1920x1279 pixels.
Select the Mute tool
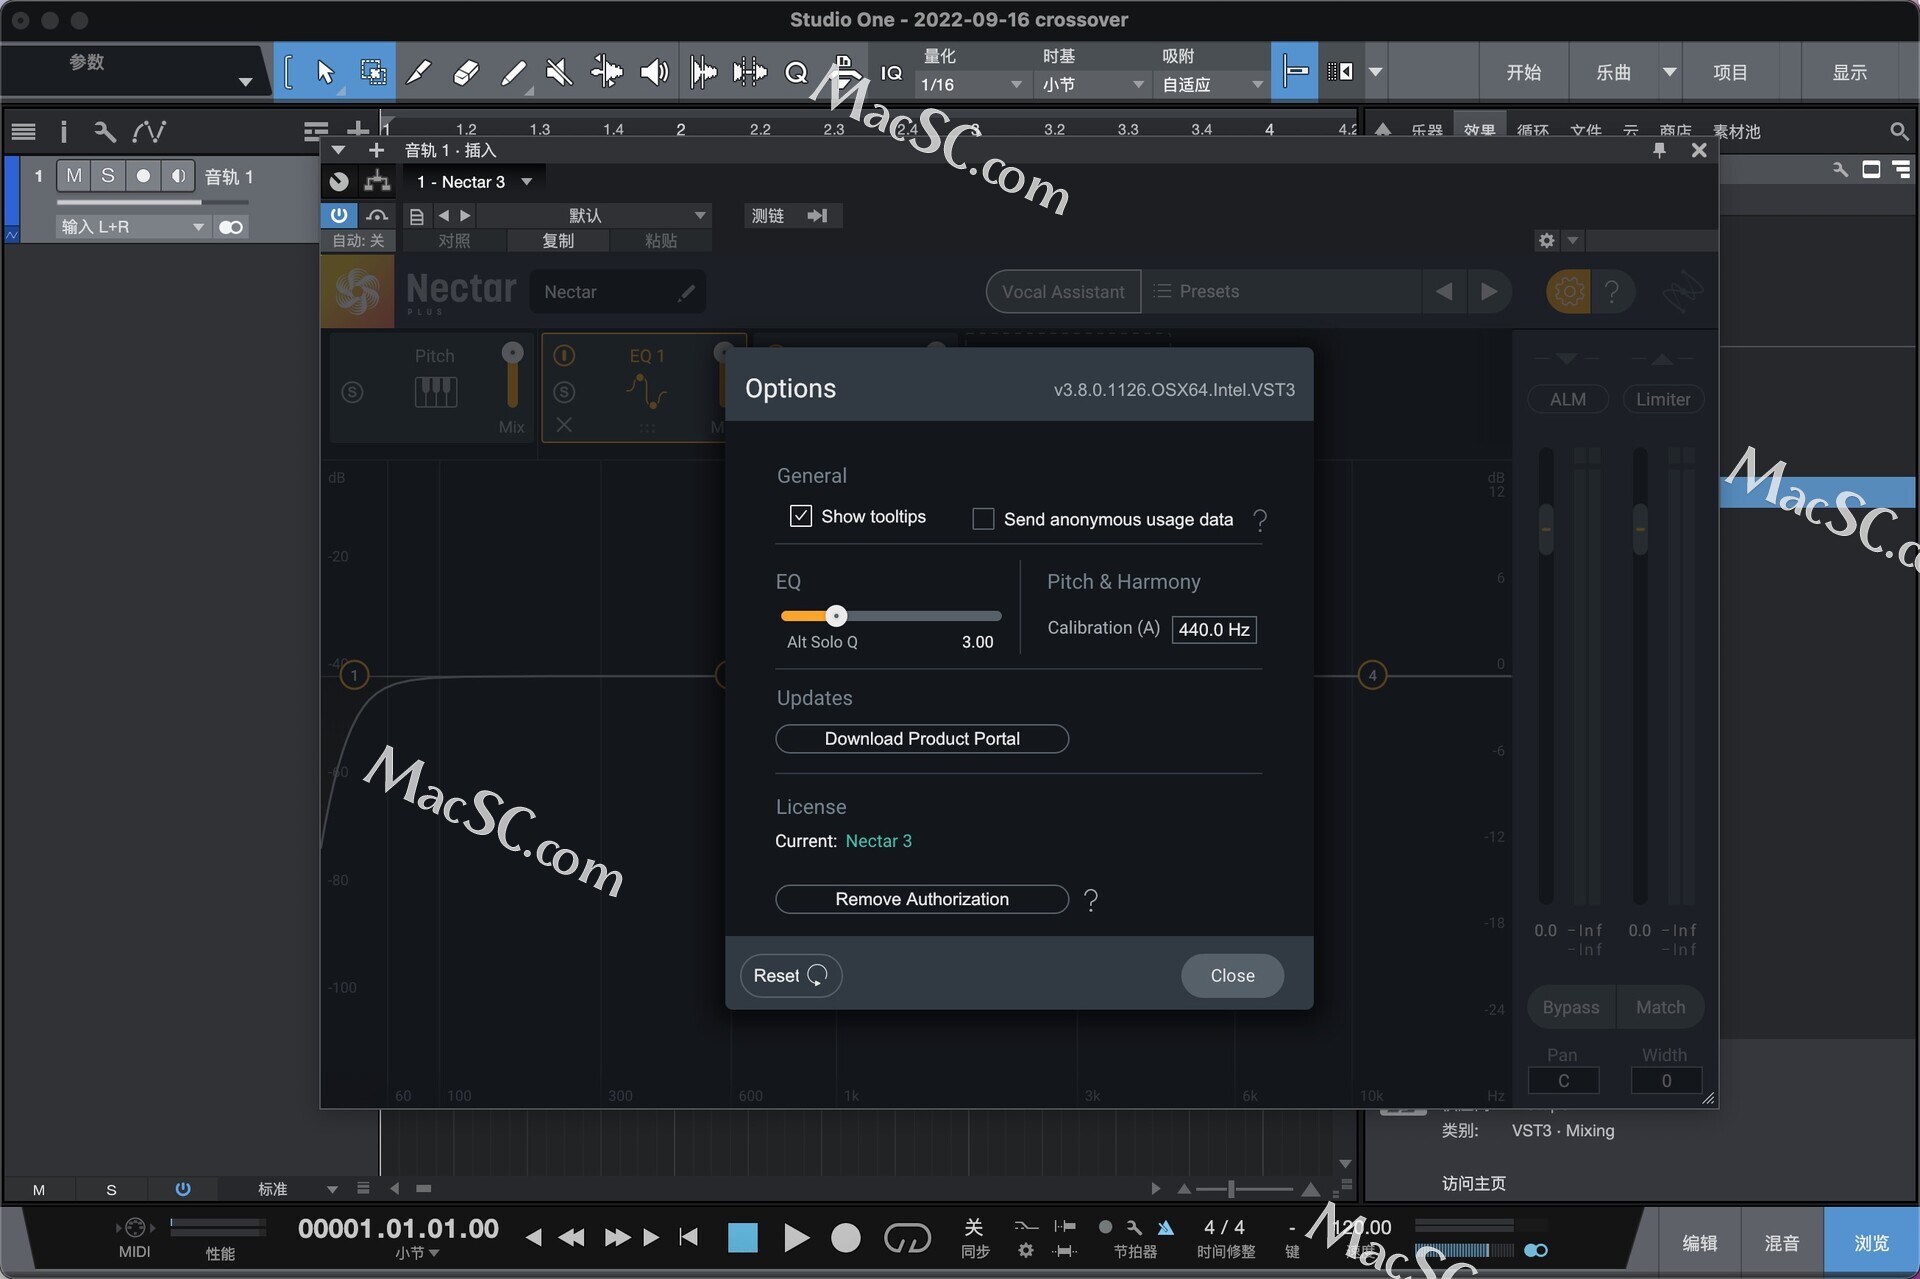(559, 71)
